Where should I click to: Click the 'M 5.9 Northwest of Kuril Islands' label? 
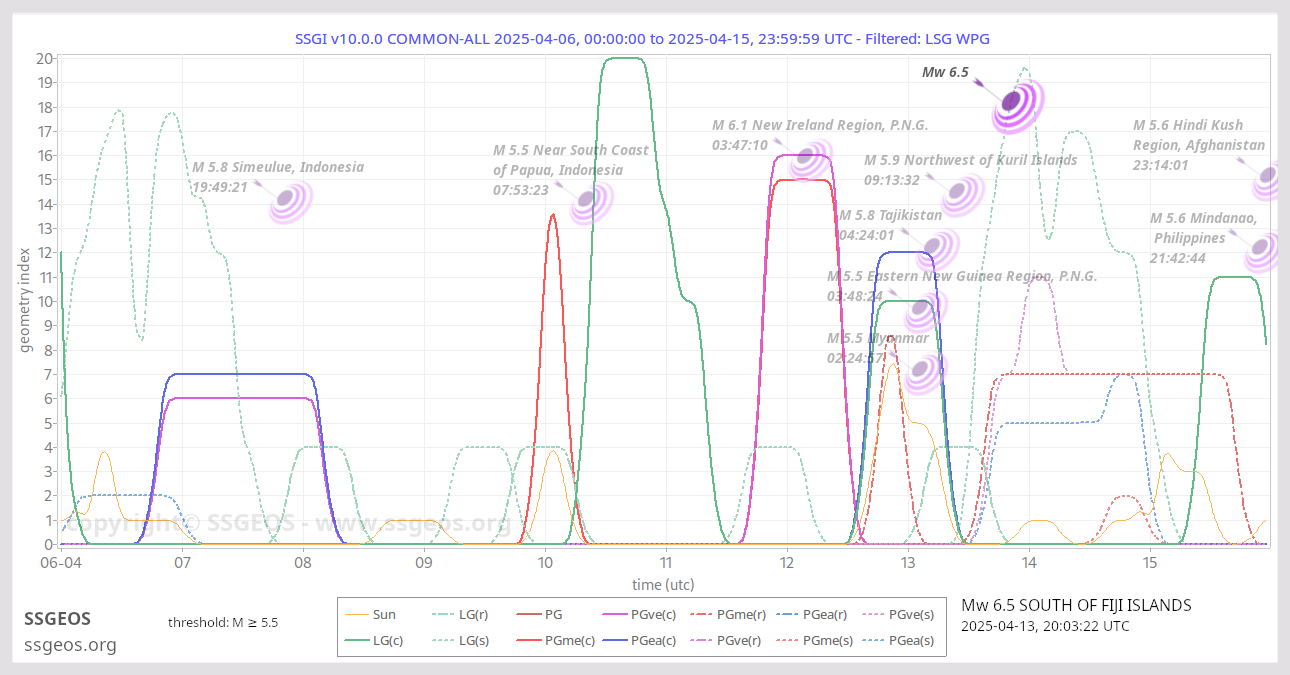click(970, 160)
